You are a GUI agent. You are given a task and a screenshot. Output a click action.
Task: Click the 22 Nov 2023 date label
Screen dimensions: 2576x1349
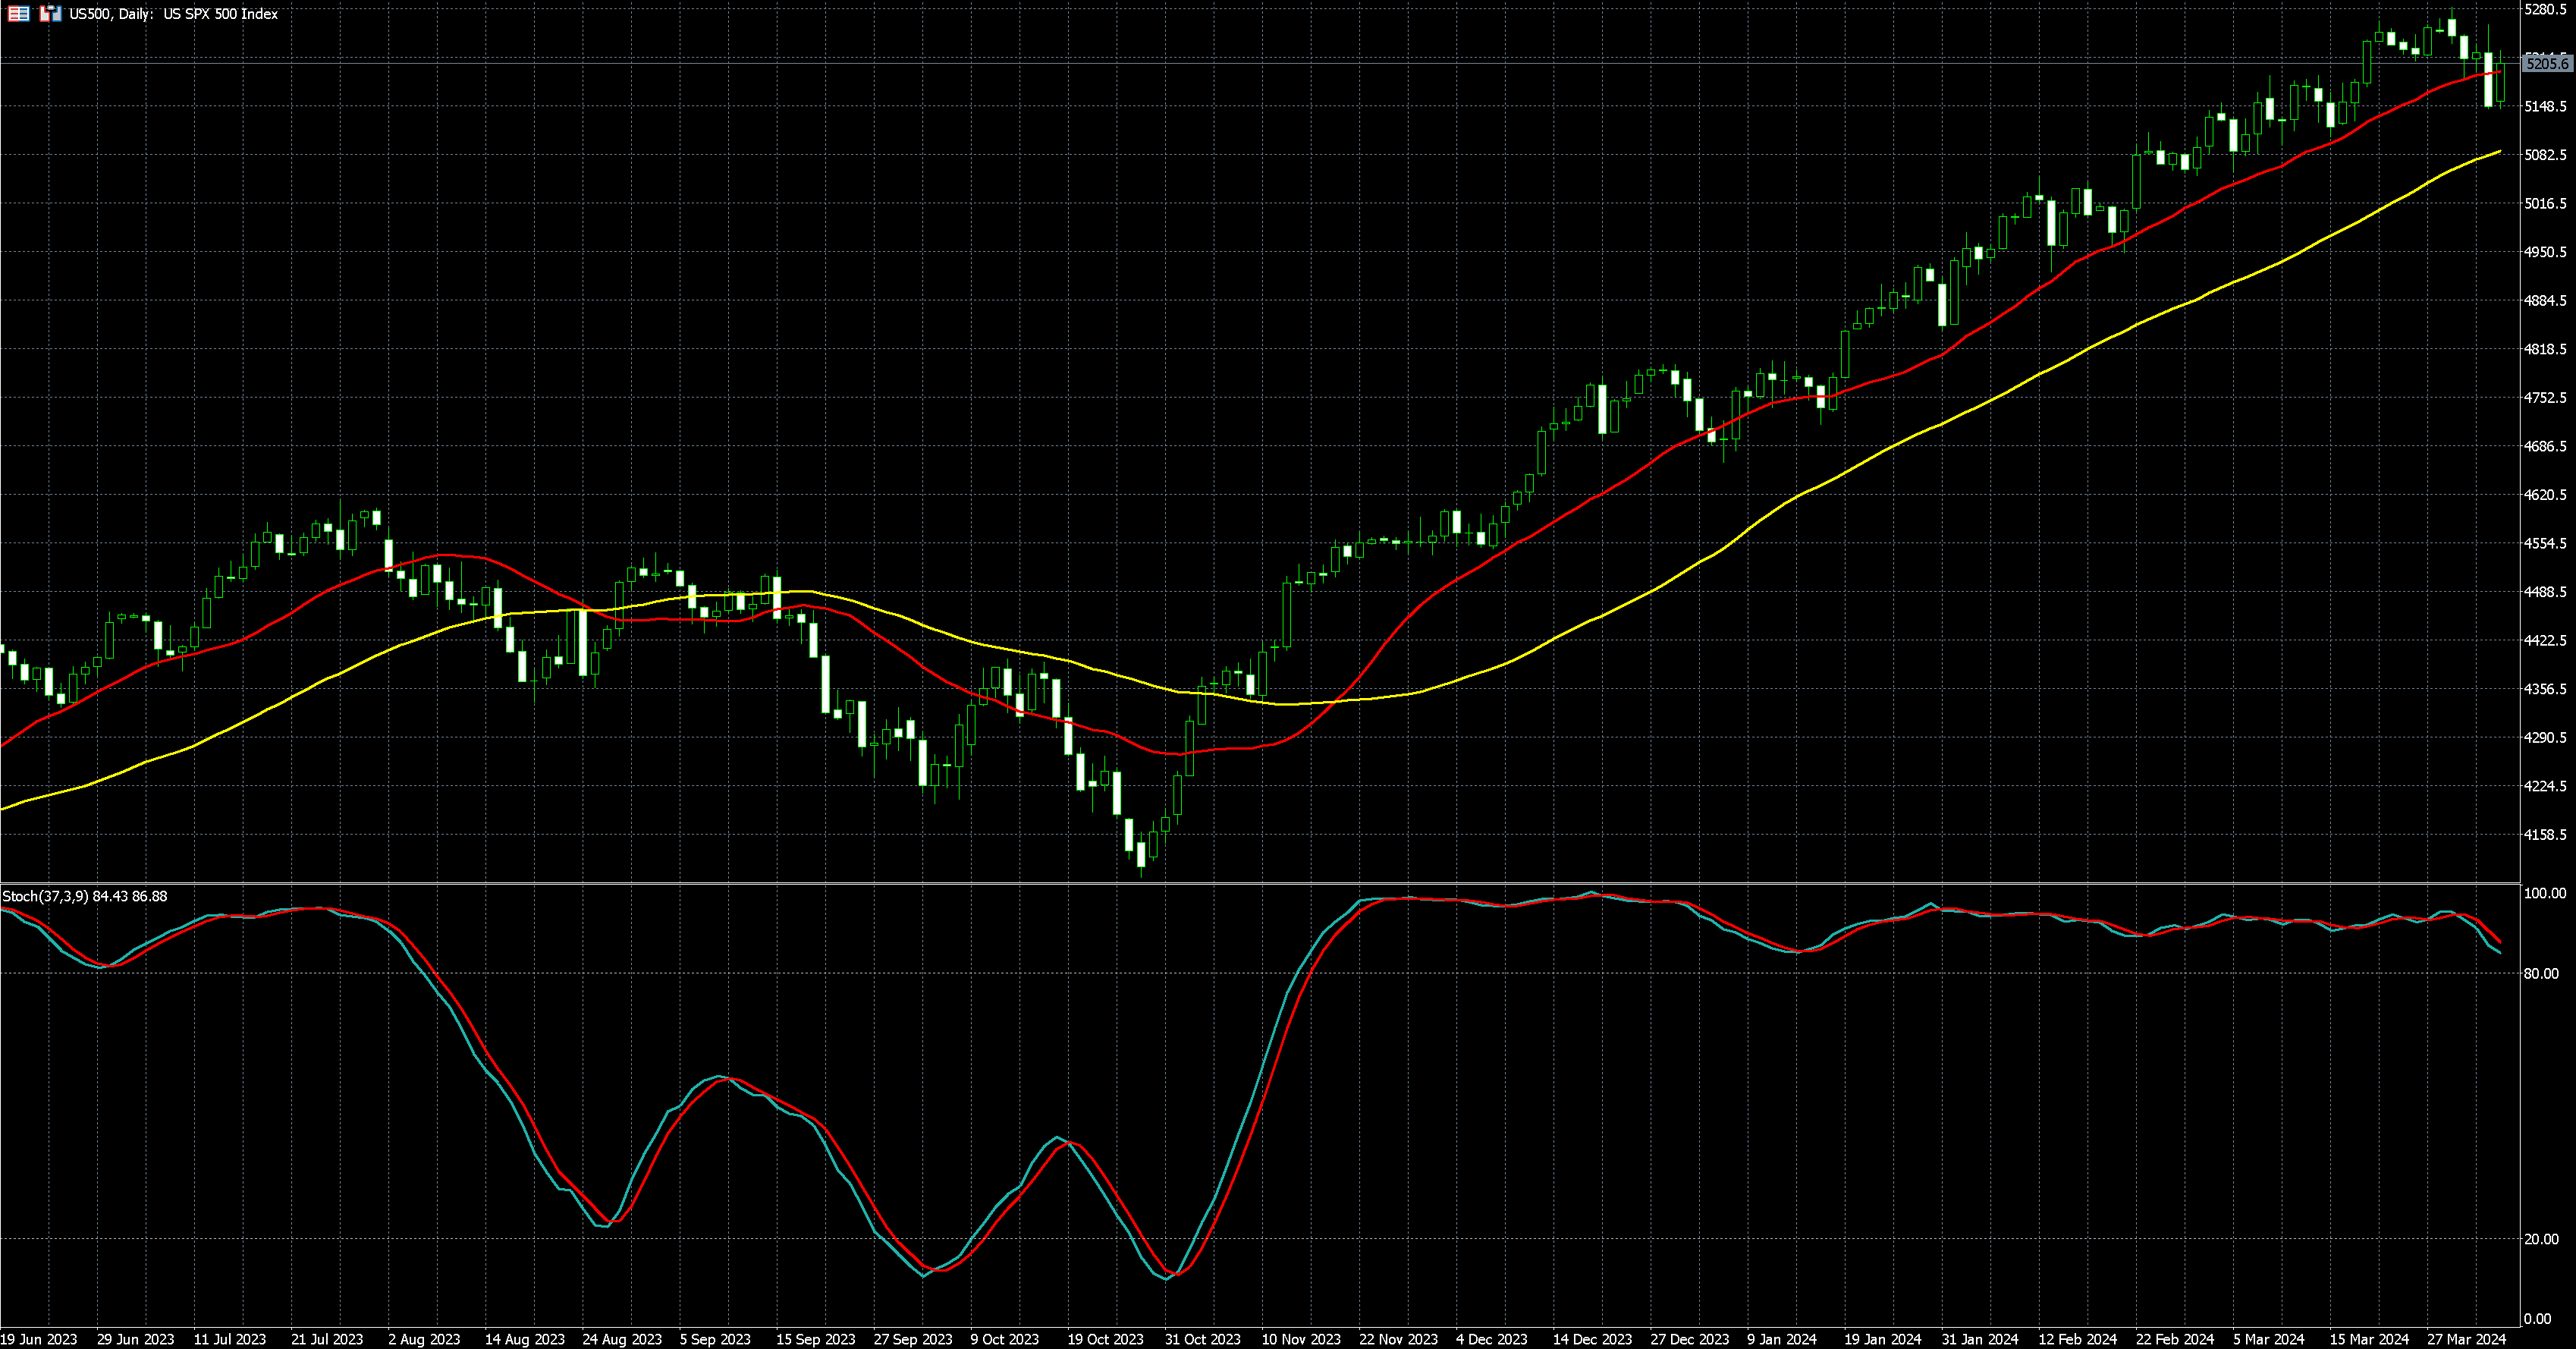tap(1398, 1339)
